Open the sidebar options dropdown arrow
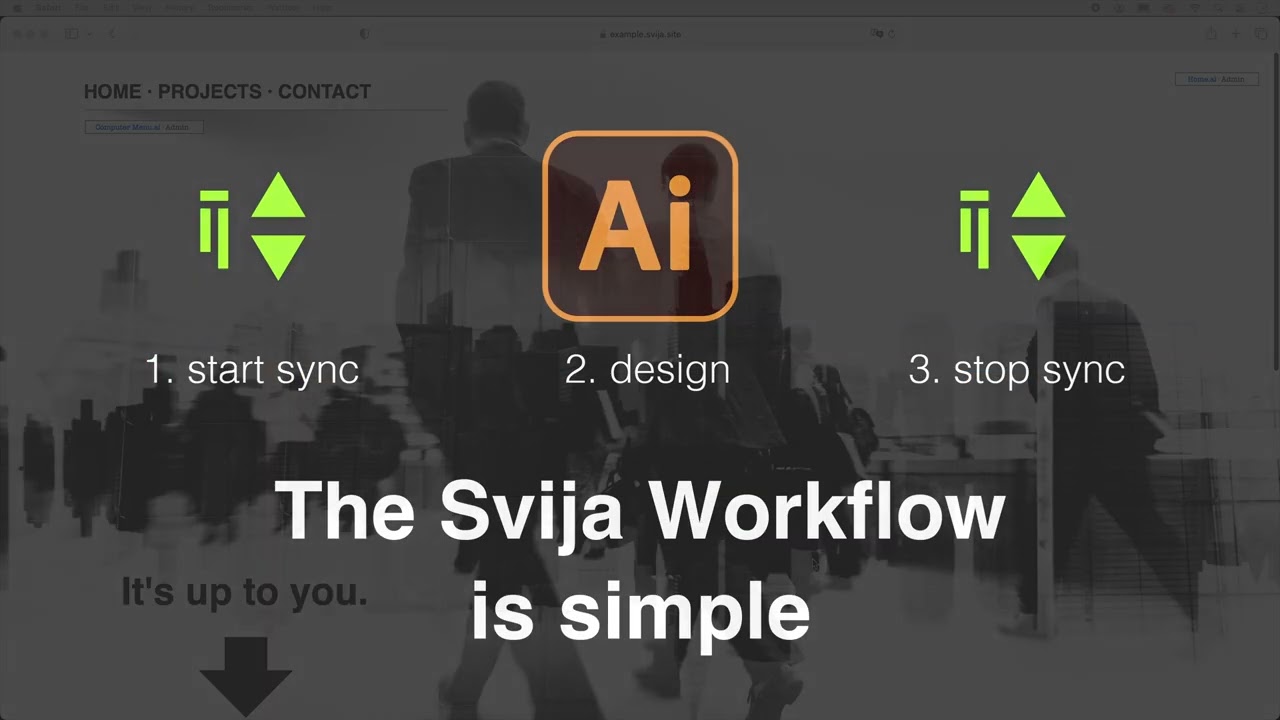The width and height of the screenshot is (1280, 720). 89,34
